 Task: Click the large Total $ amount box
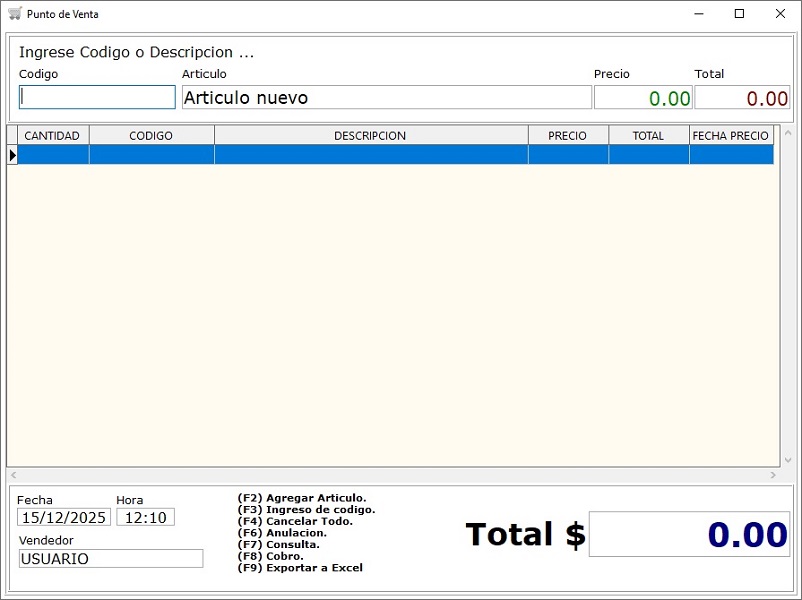[x=689, y=534]
